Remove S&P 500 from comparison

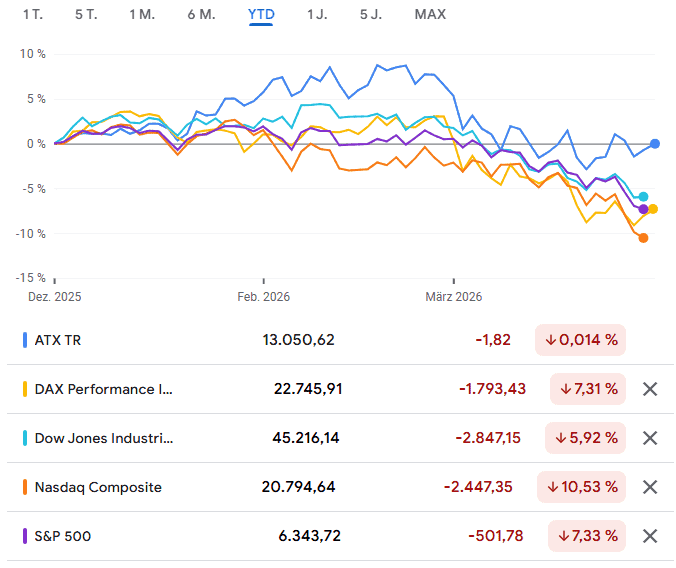coord(649,536)
